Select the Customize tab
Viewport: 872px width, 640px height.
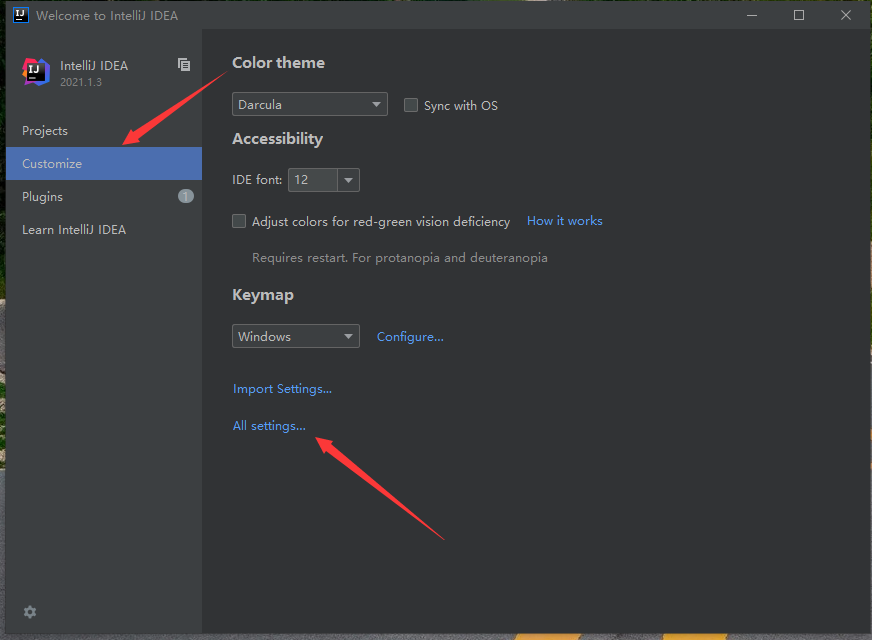[x=104, y=163]
